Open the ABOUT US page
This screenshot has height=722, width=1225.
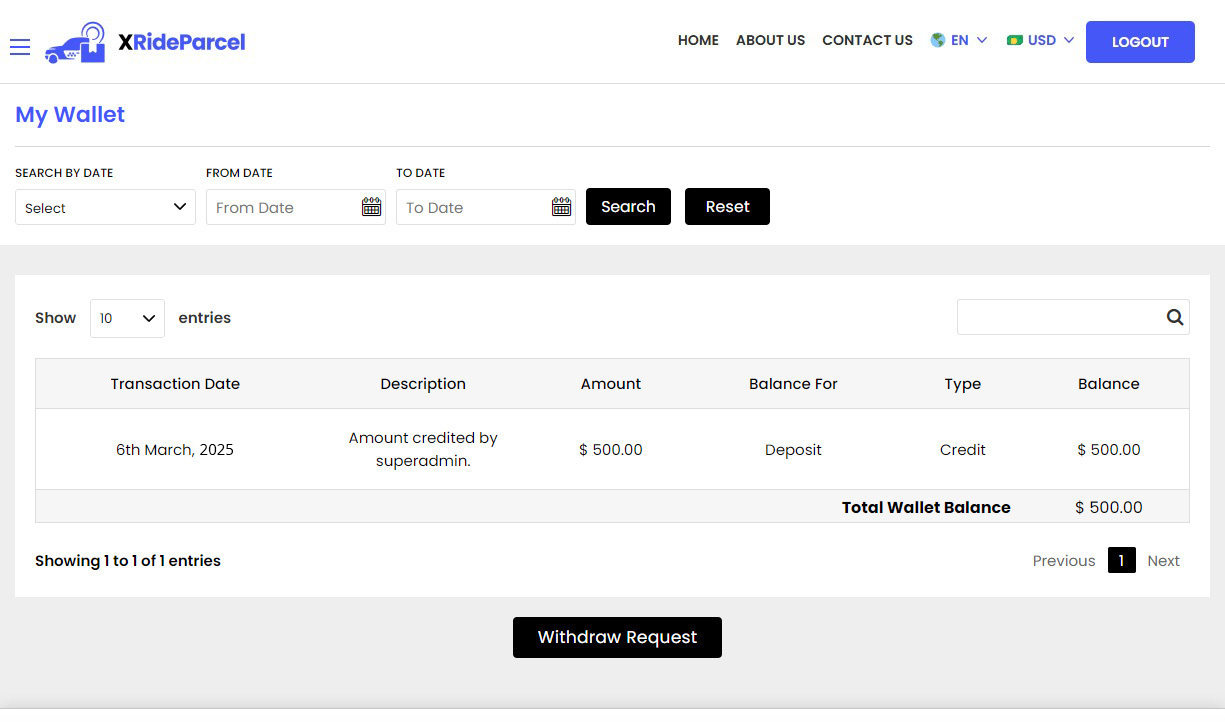pos(770,40)
